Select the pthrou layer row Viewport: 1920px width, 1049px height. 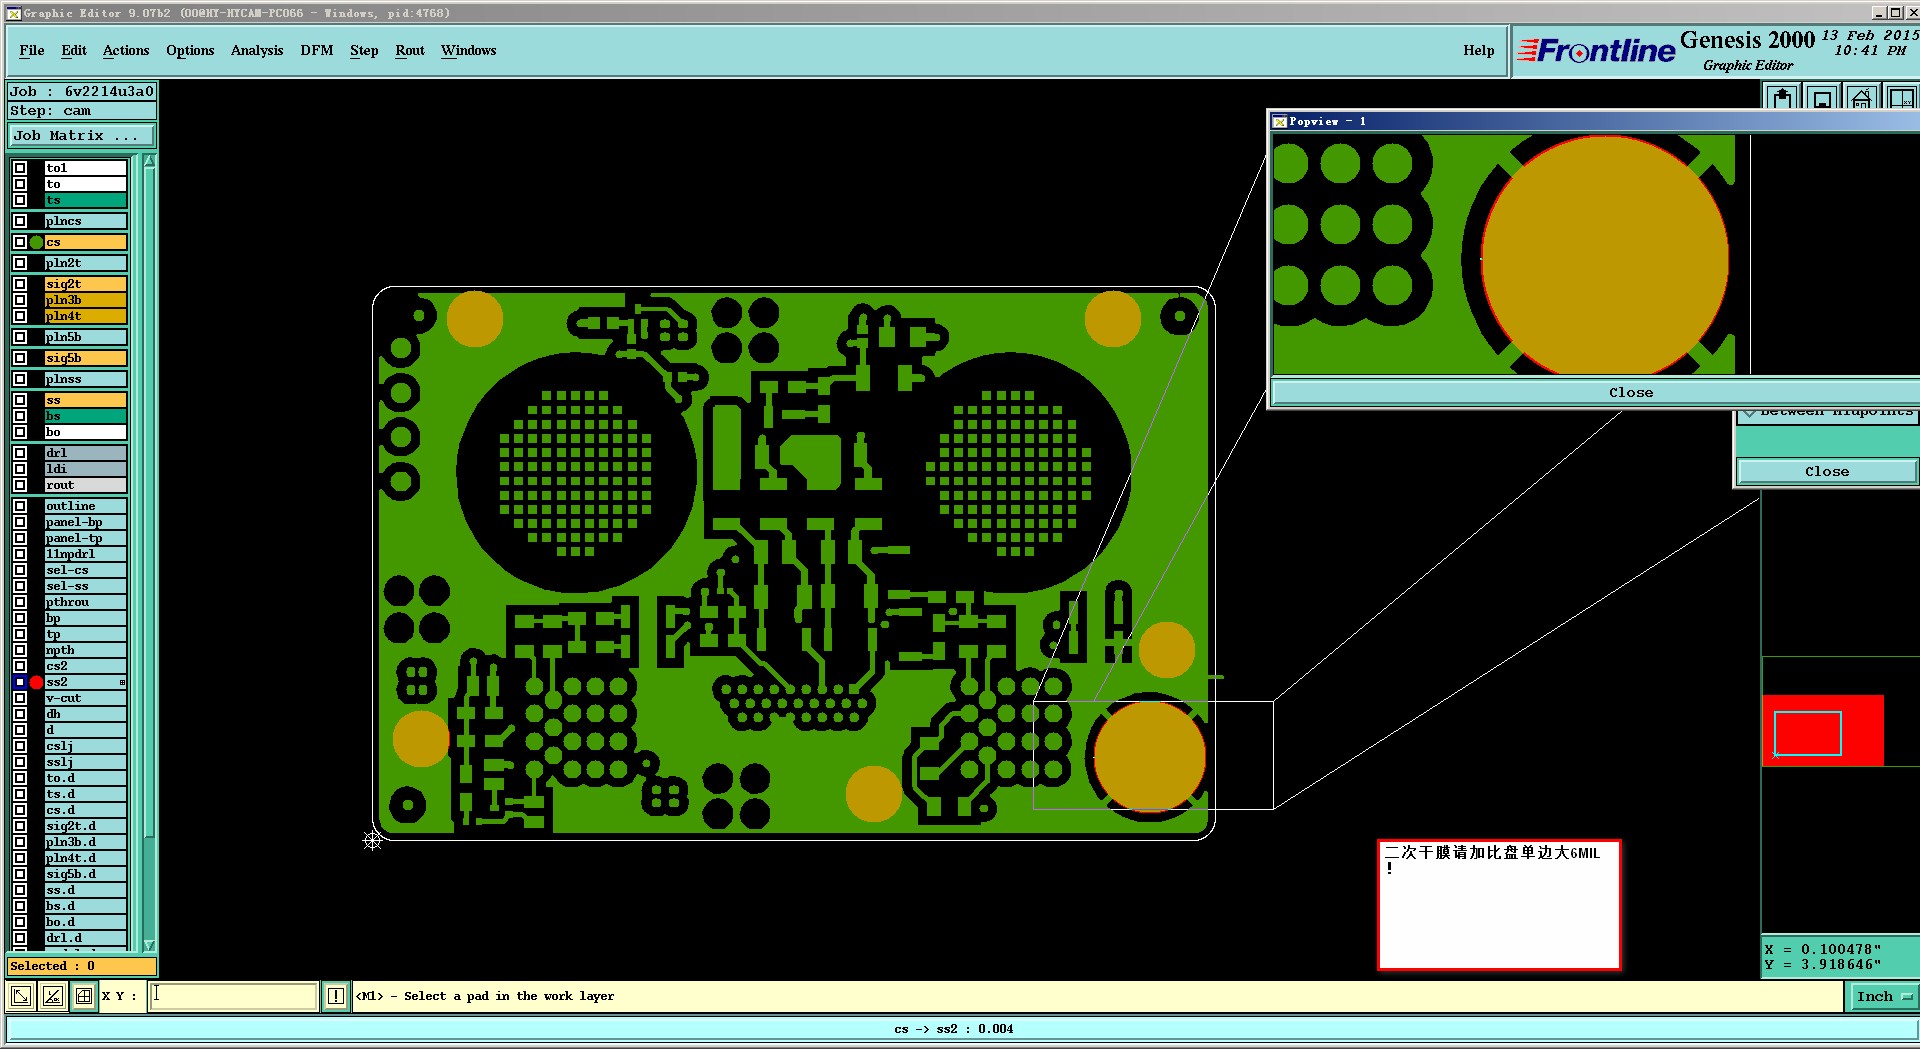(x=85, y=602)
